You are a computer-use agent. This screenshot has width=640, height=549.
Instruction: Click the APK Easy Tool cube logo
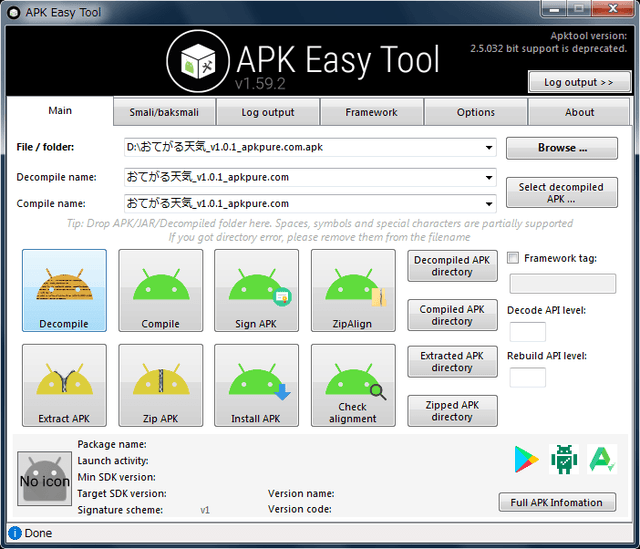coord(198,61)
